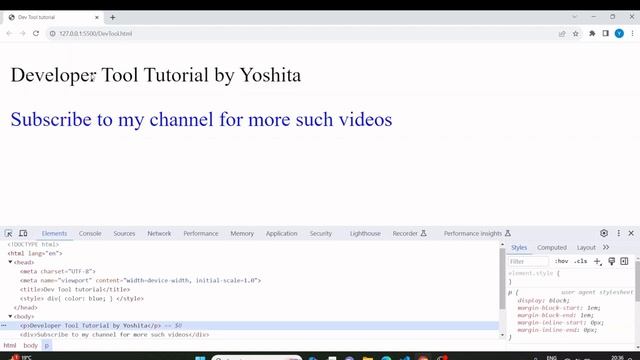
Task: Click the element.style rule
Action: coord(534,273)
